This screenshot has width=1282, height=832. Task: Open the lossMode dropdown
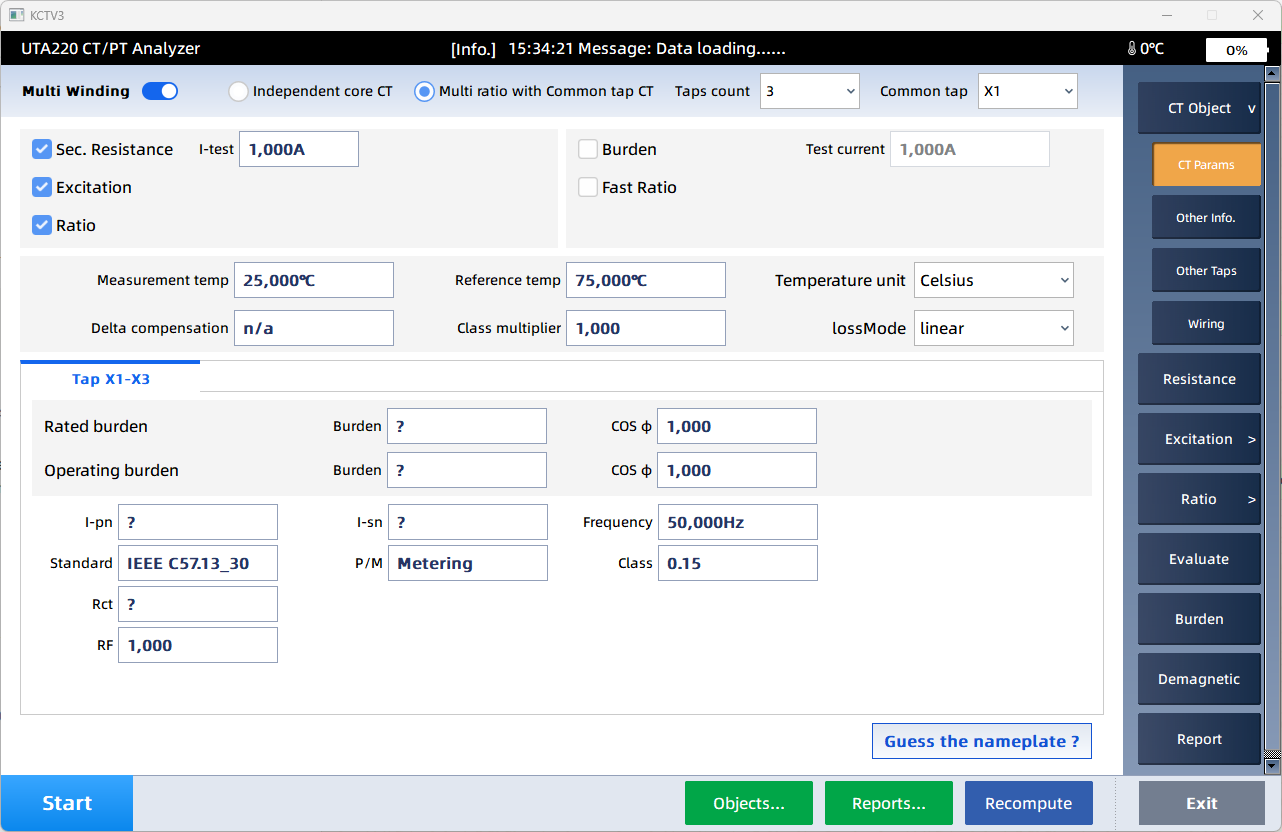pyautogui.click(x=994, y=328)
